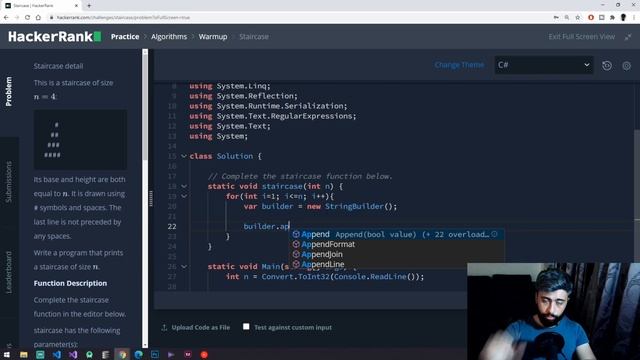Reload the page with the refresh icon
Viewport: 640px width, 360px height.
click(x=27, y=18)
